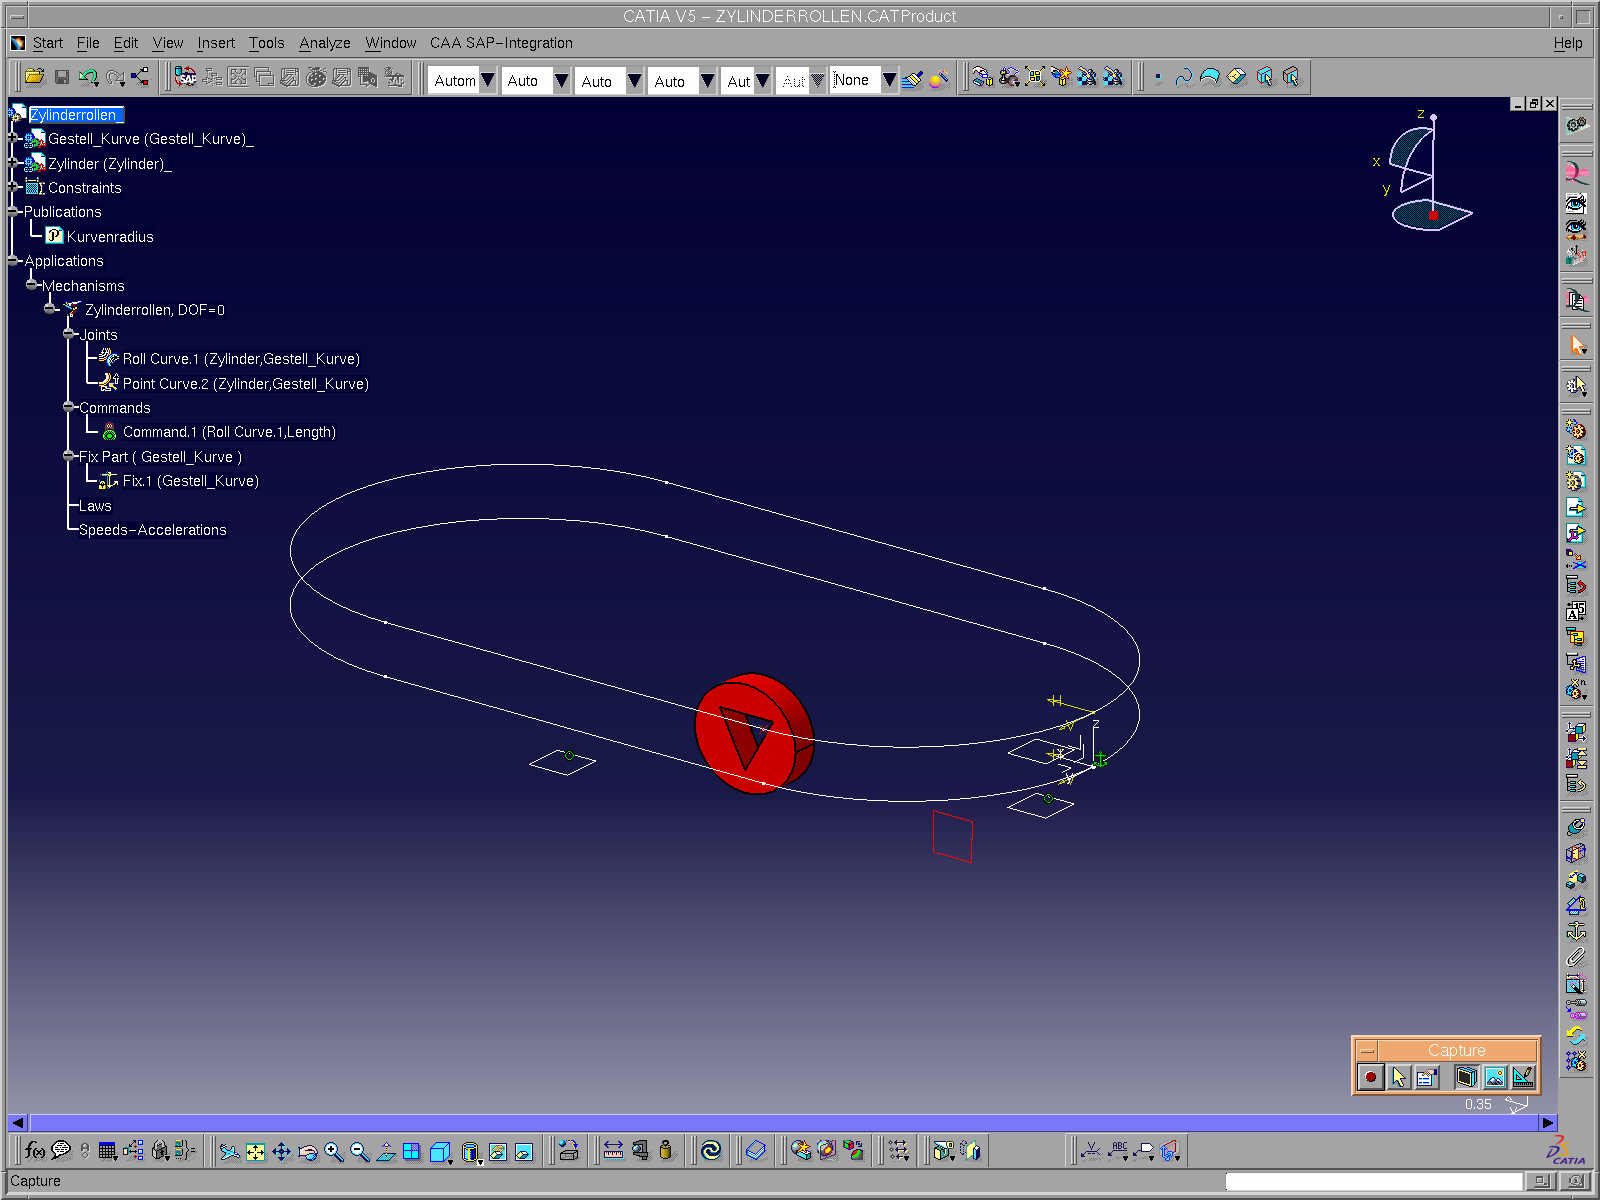Click the attach paperclip icon in right toolbar
1600x1200 pixels.
click(1576, 958)
